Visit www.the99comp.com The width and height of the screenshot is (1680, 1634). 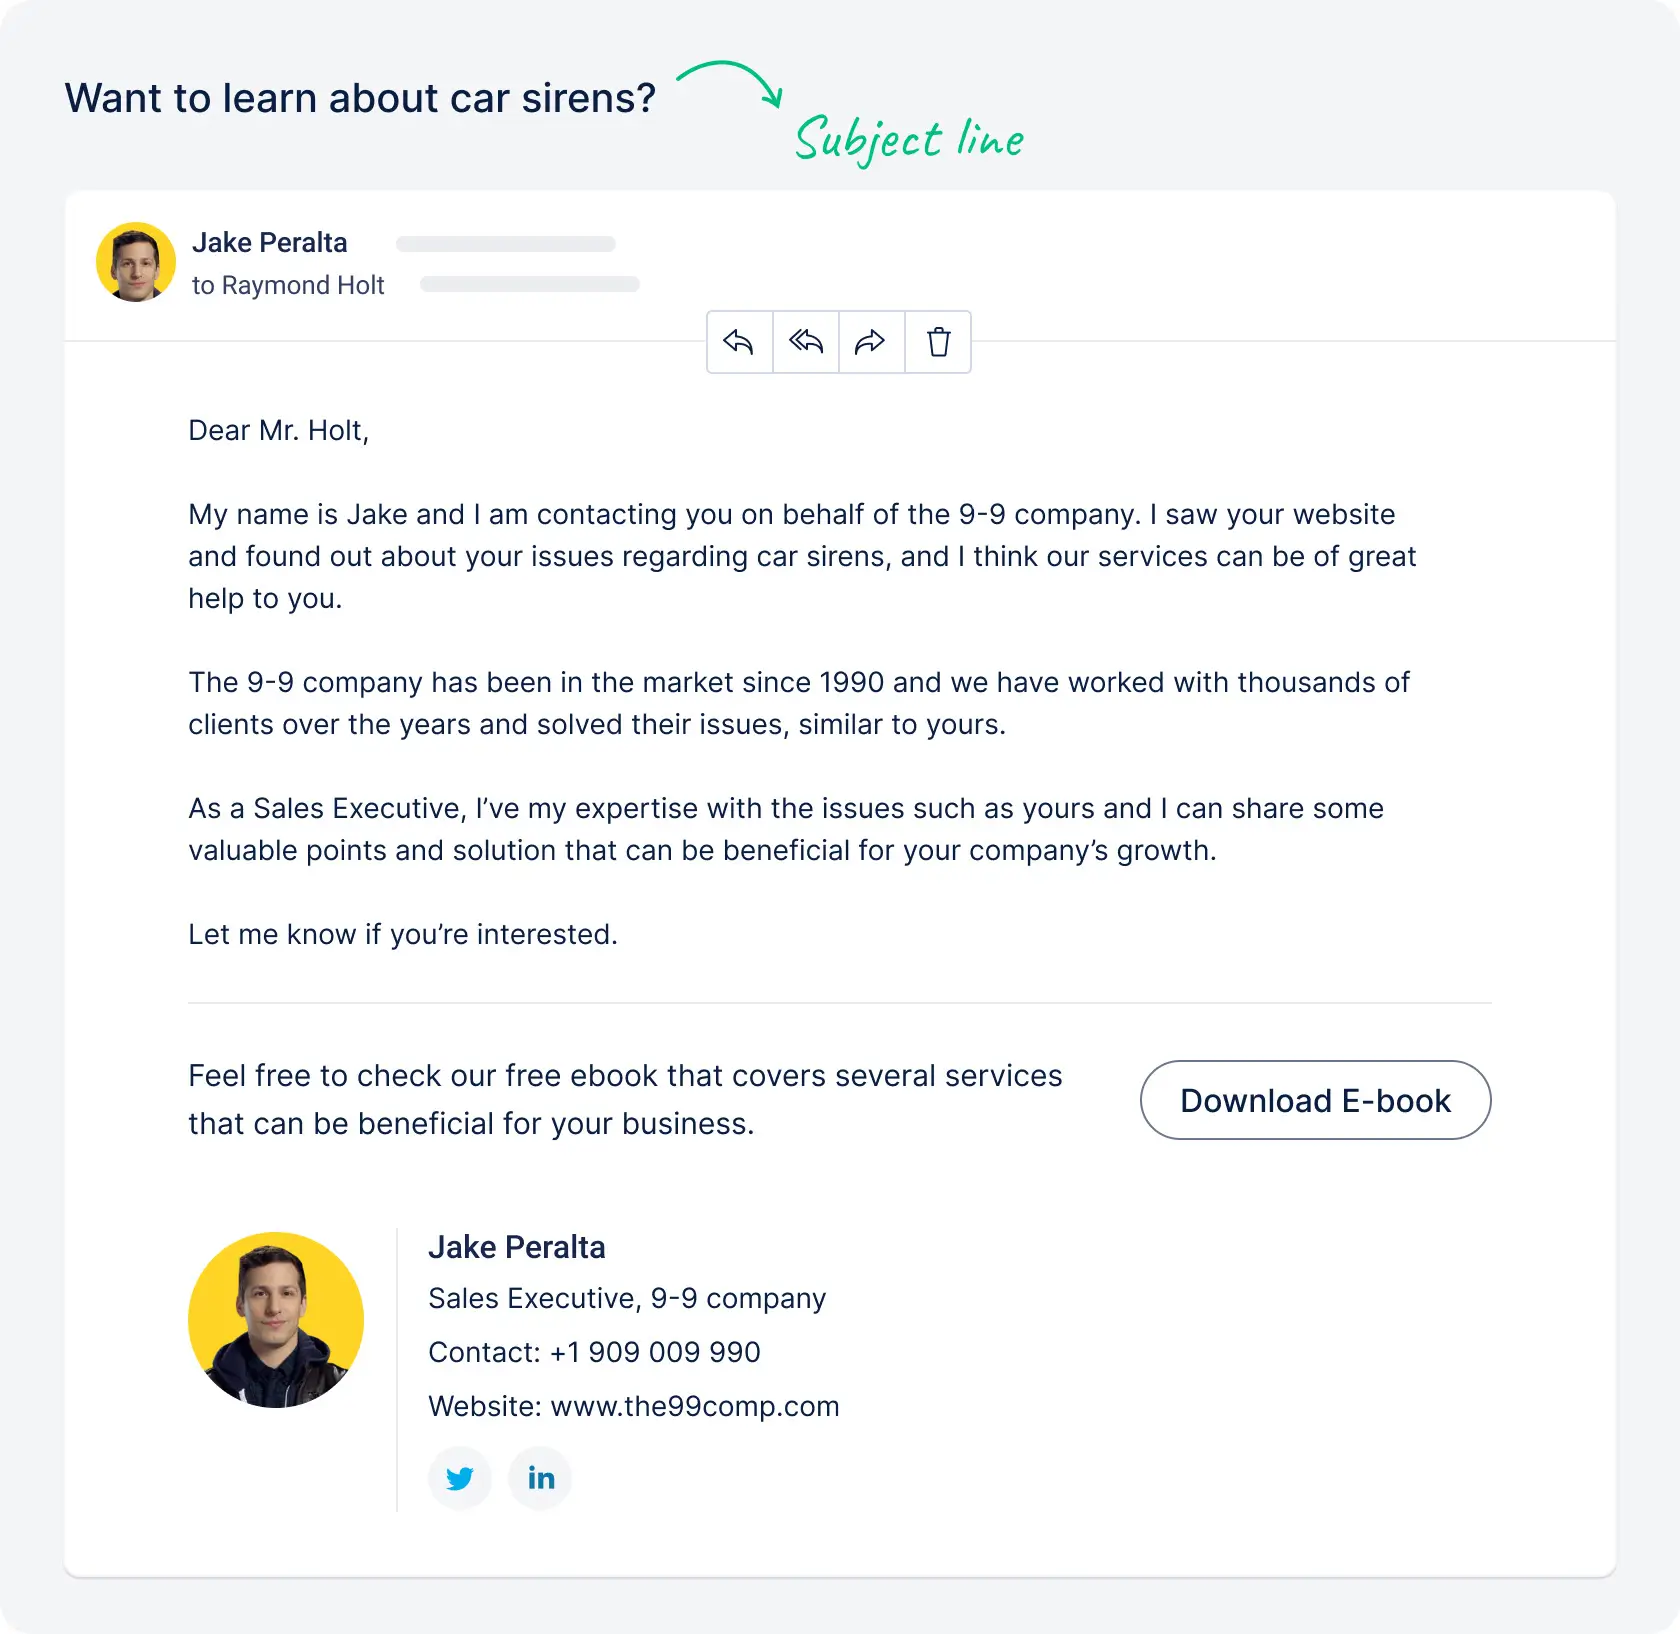(x=694, y=1406)
